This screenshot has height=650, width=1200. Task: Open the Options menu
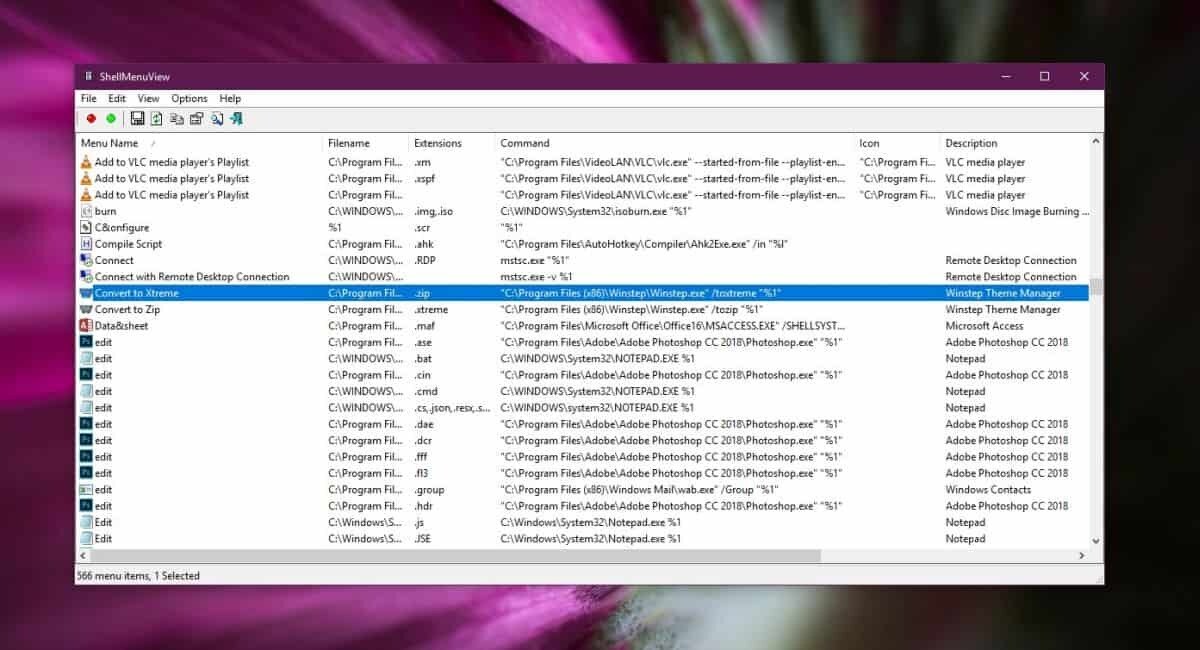pos(189,98)
